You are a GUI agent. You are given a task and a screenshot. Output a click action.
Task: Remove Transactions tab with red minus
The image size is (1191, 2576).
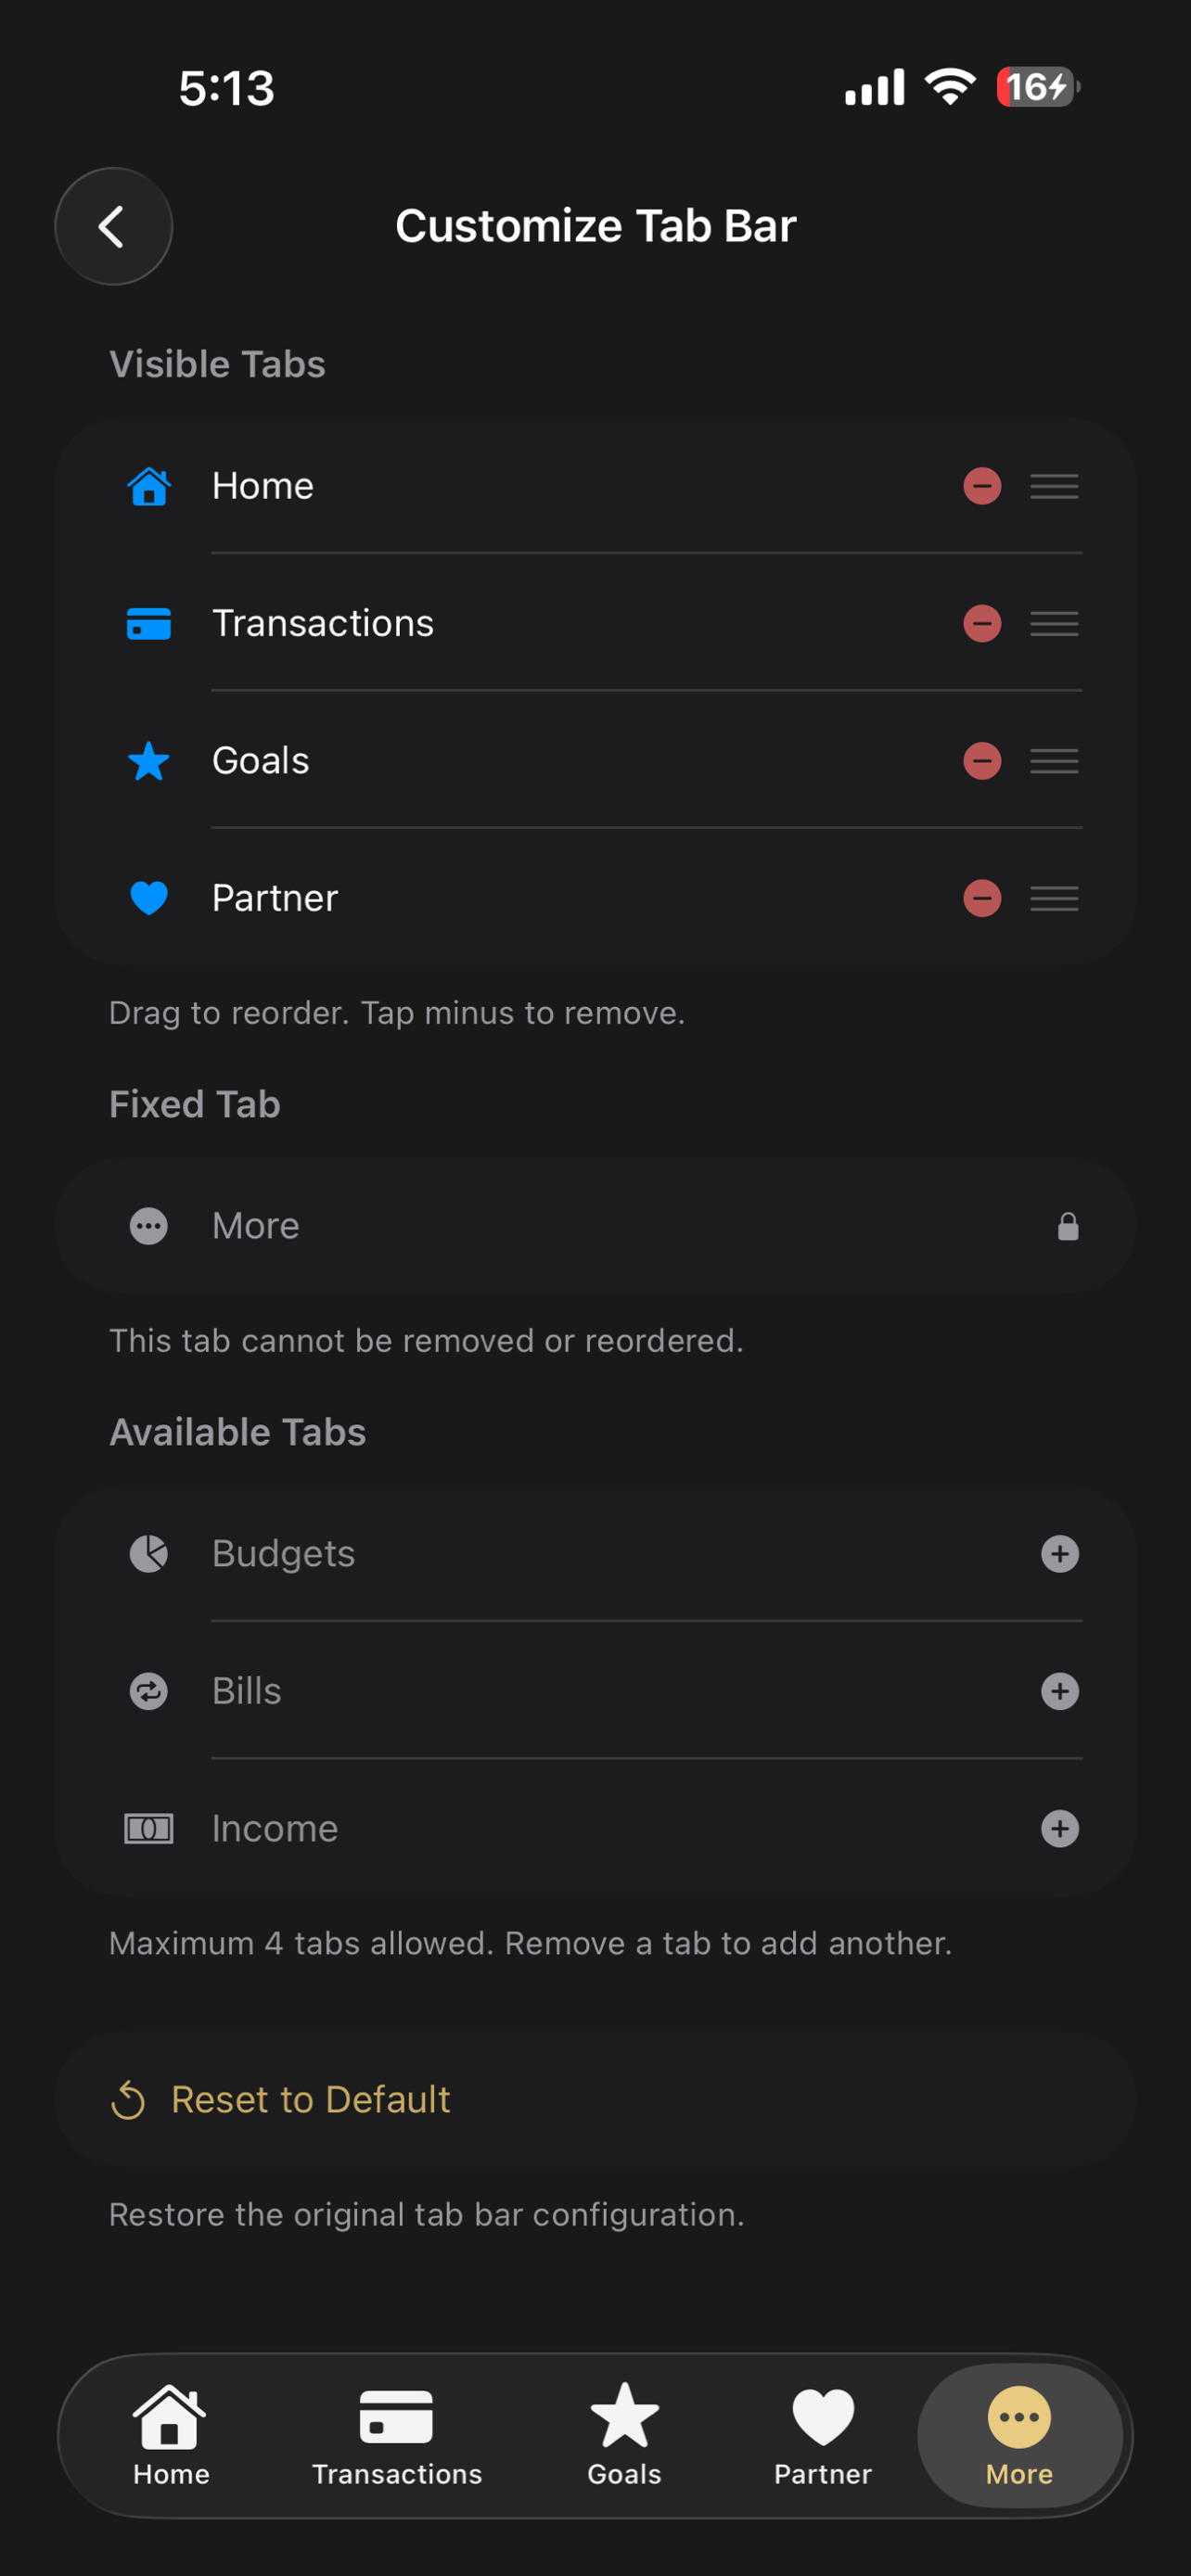pyautogui.click(x=982, y=624)
